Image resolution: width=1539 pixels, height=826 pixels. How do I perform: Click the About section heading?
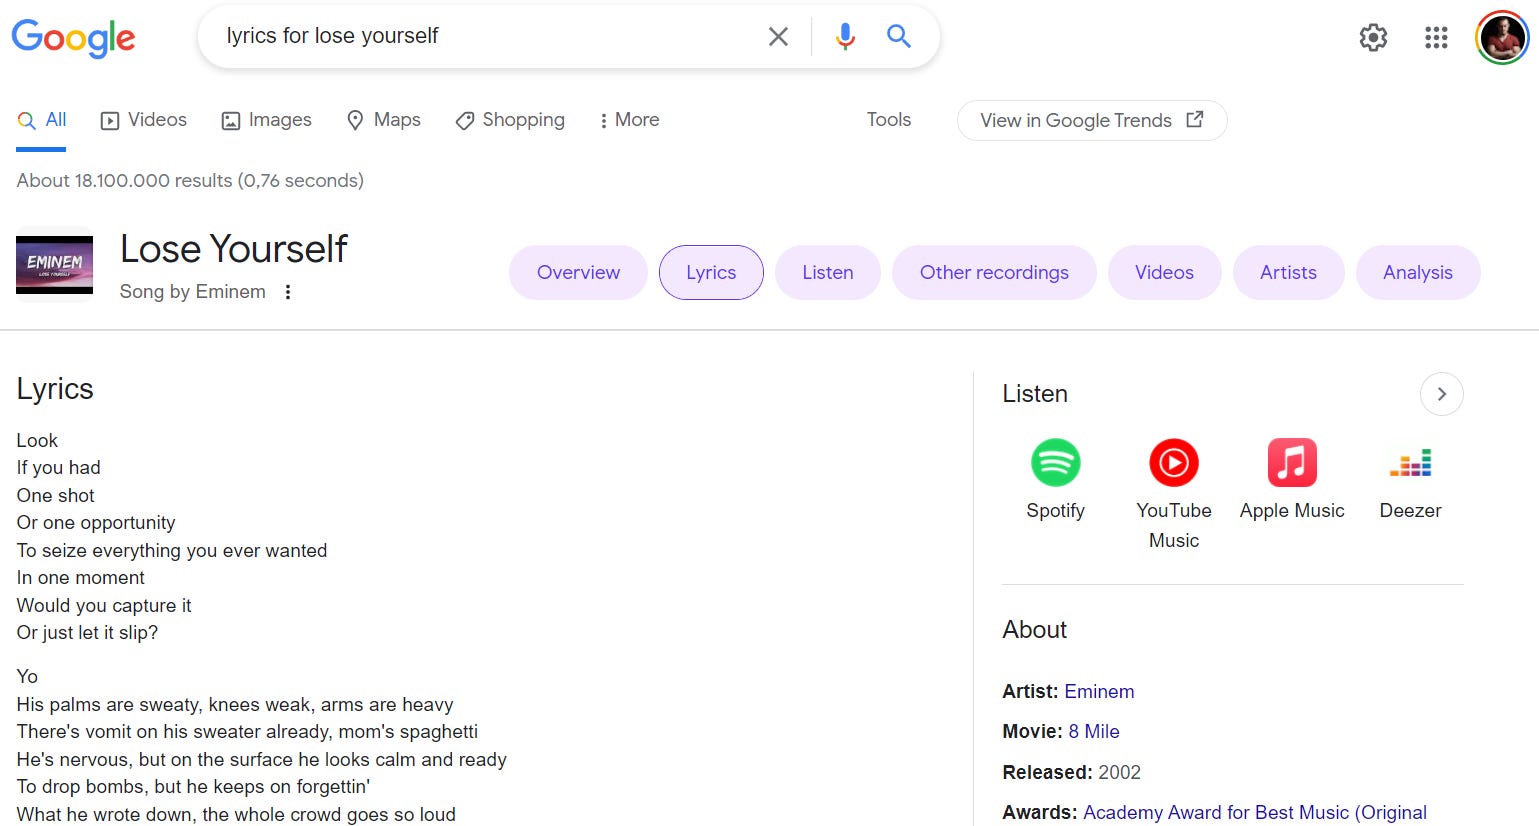(x=1035, y=630)
